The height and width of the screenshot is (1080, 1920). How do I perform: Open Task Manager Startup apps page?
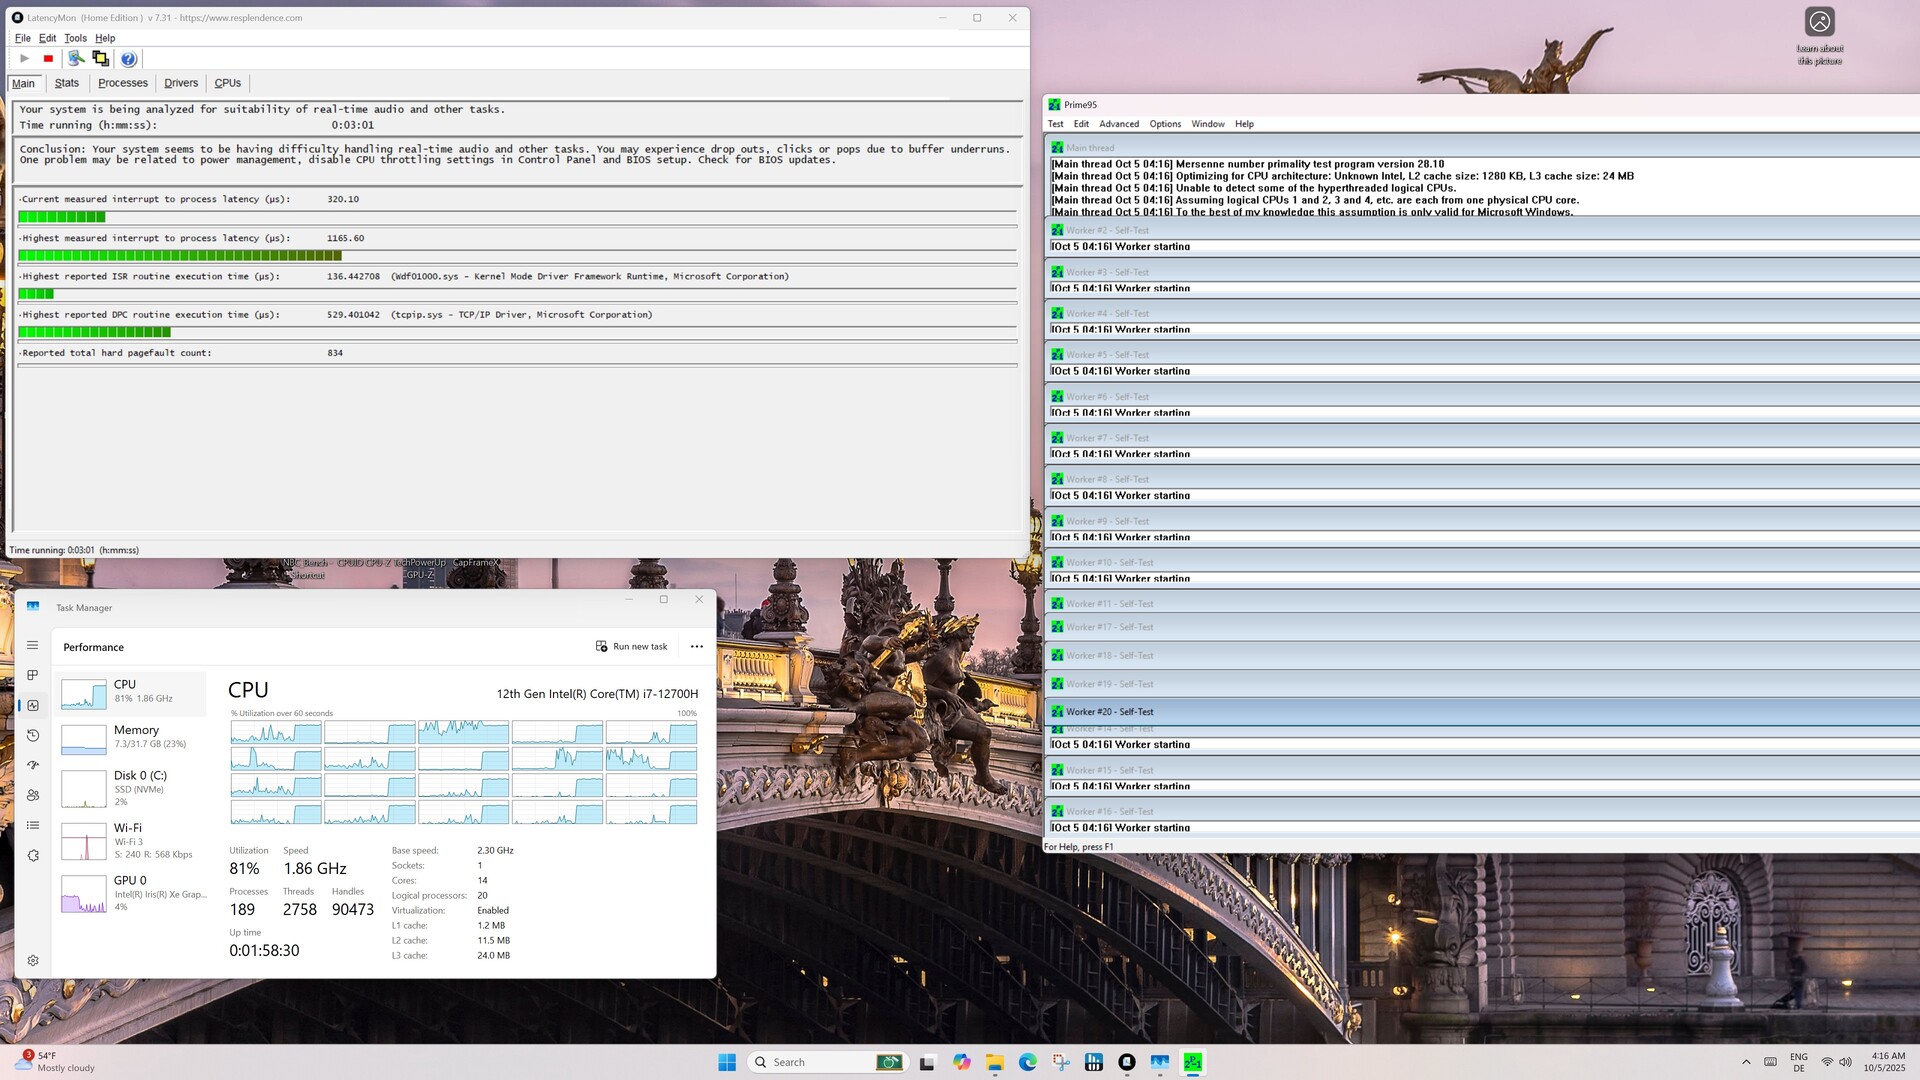pyautogui.click(x=33, y=765)
